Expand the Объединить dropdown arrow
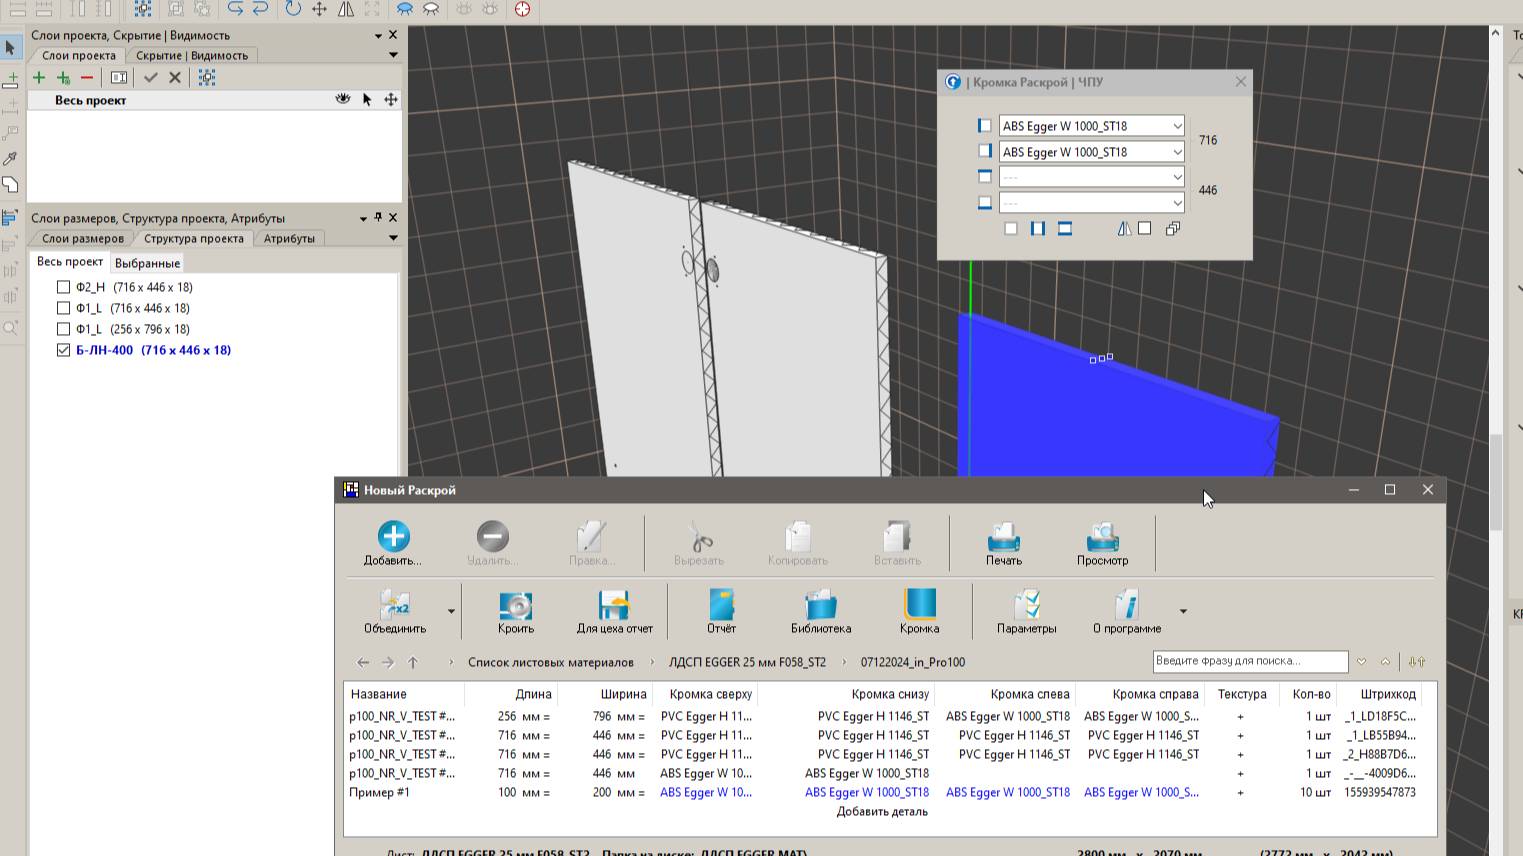The width and height of the screenshot is (1523, 856). point(451,611)
